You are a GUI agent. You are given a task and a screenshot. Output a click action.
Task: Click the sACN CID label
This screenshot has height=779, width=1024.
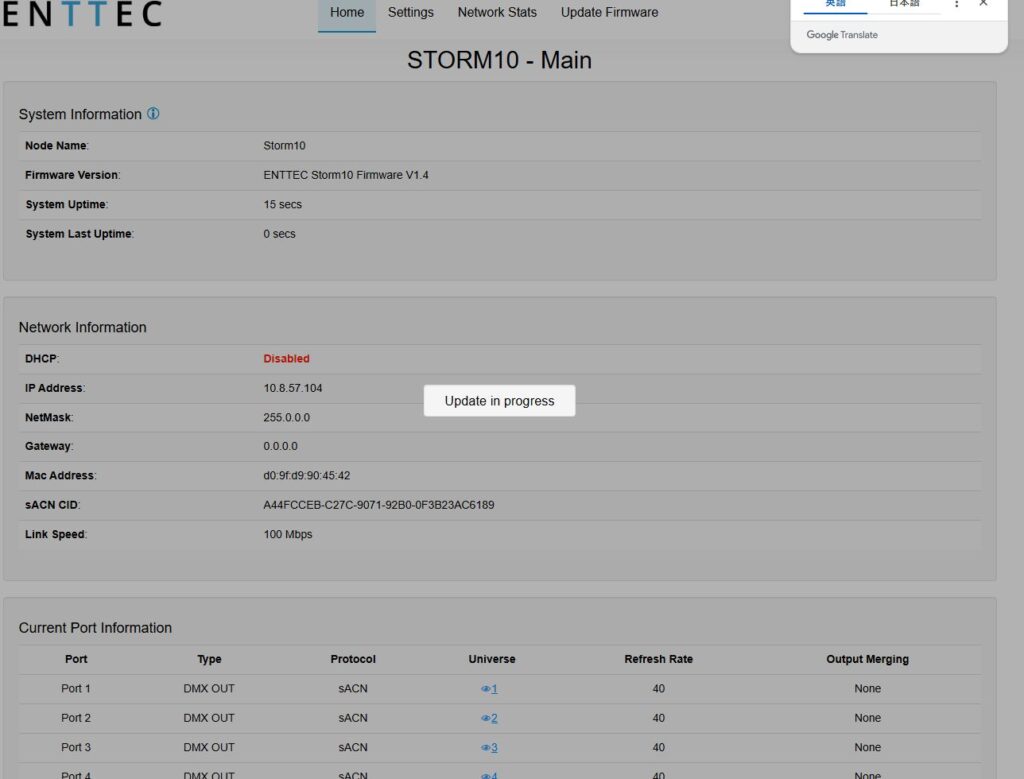52,505
